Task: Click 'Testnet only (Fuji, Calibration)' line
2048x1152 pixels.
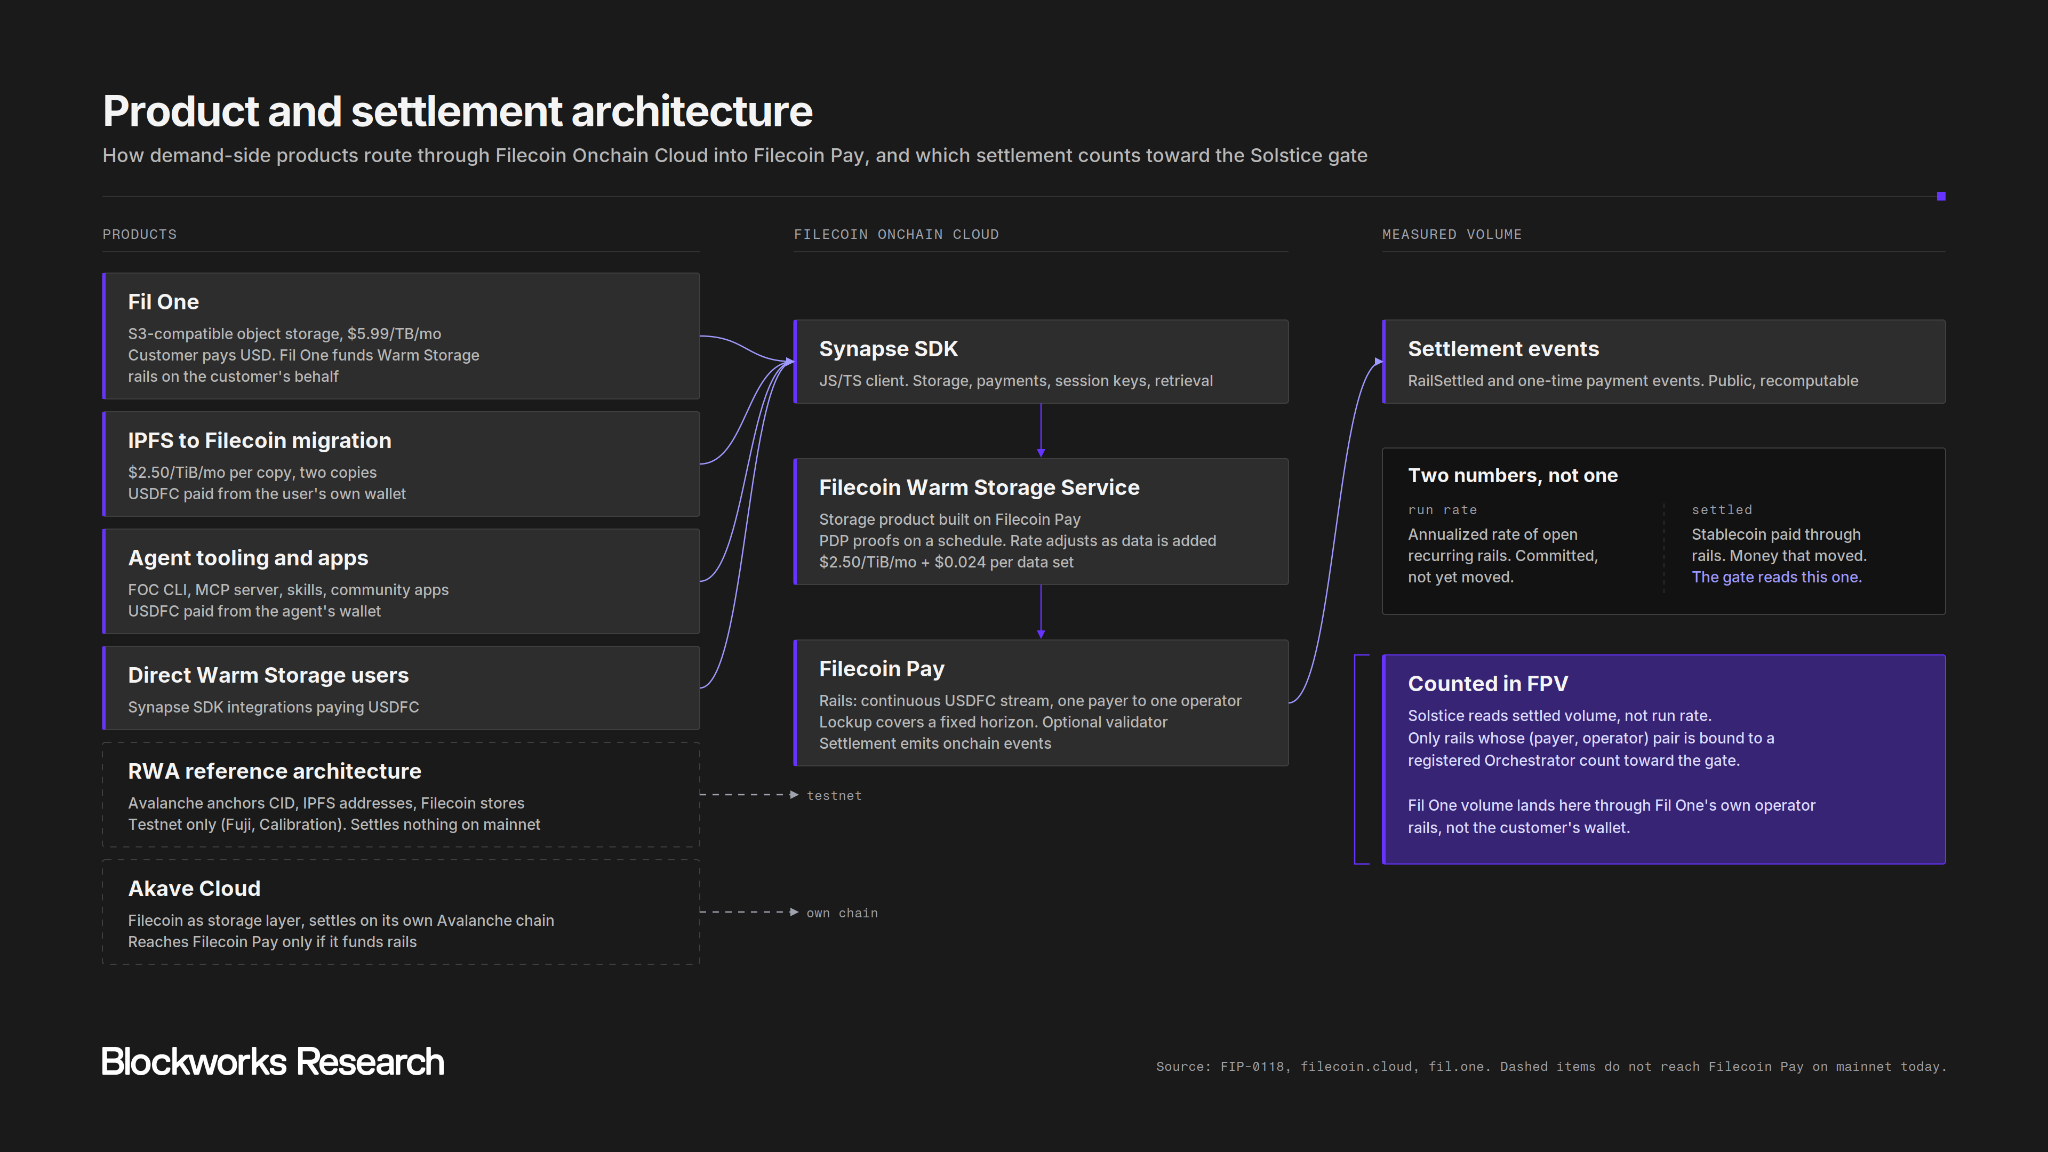Action: pos(333,825)
